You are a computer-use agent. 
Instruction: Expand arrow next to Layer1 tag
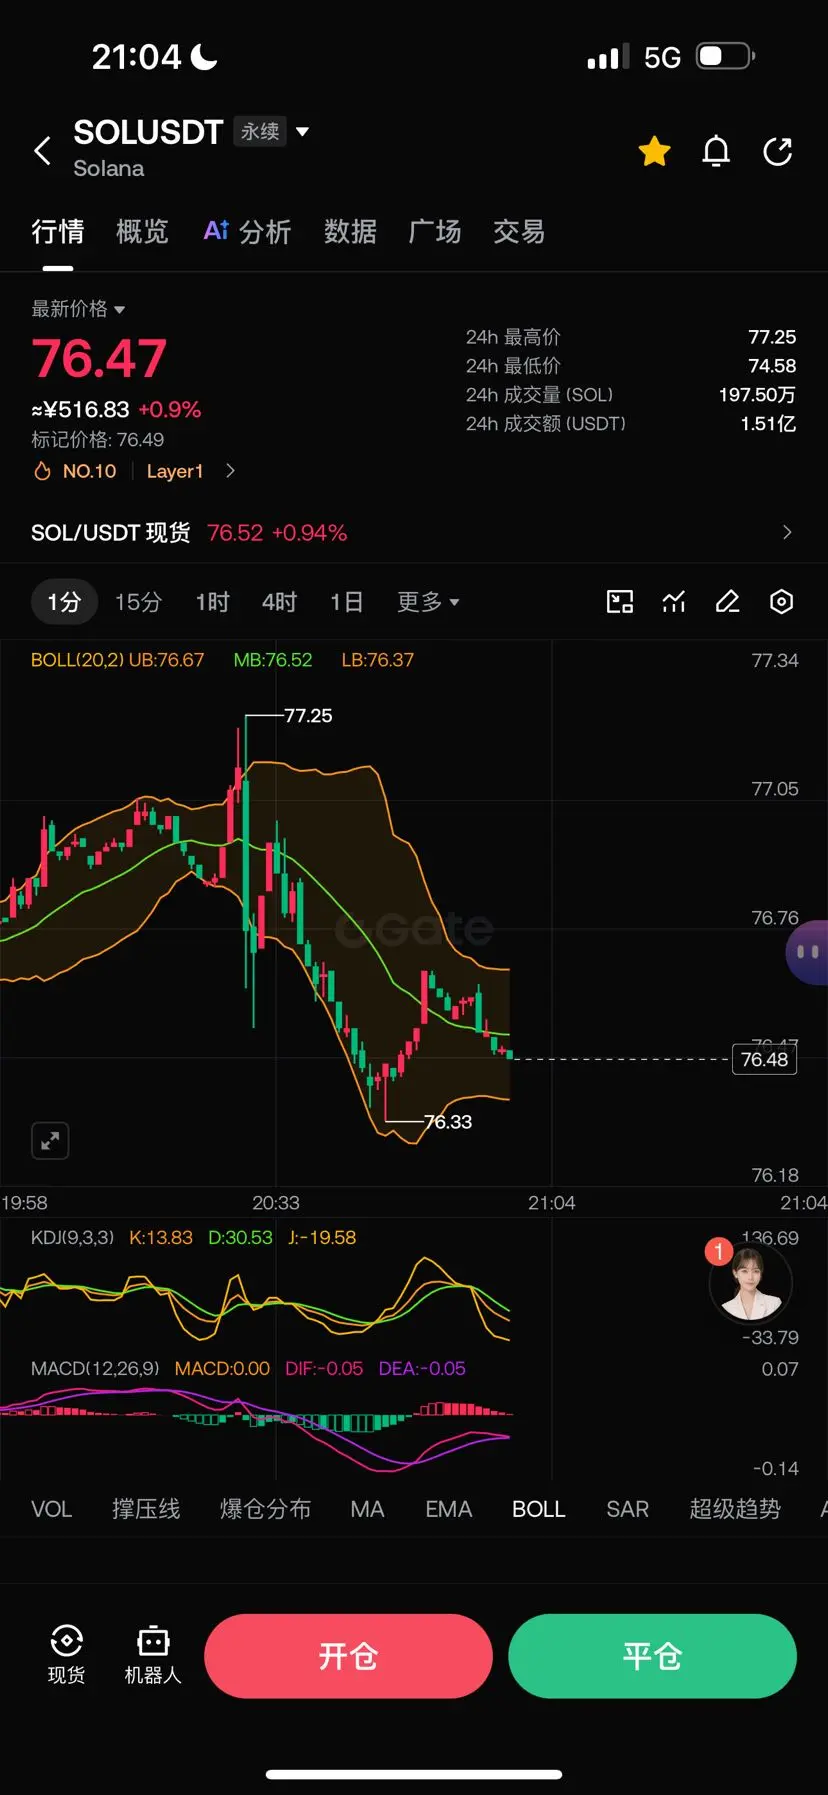[x=230, y=471]
